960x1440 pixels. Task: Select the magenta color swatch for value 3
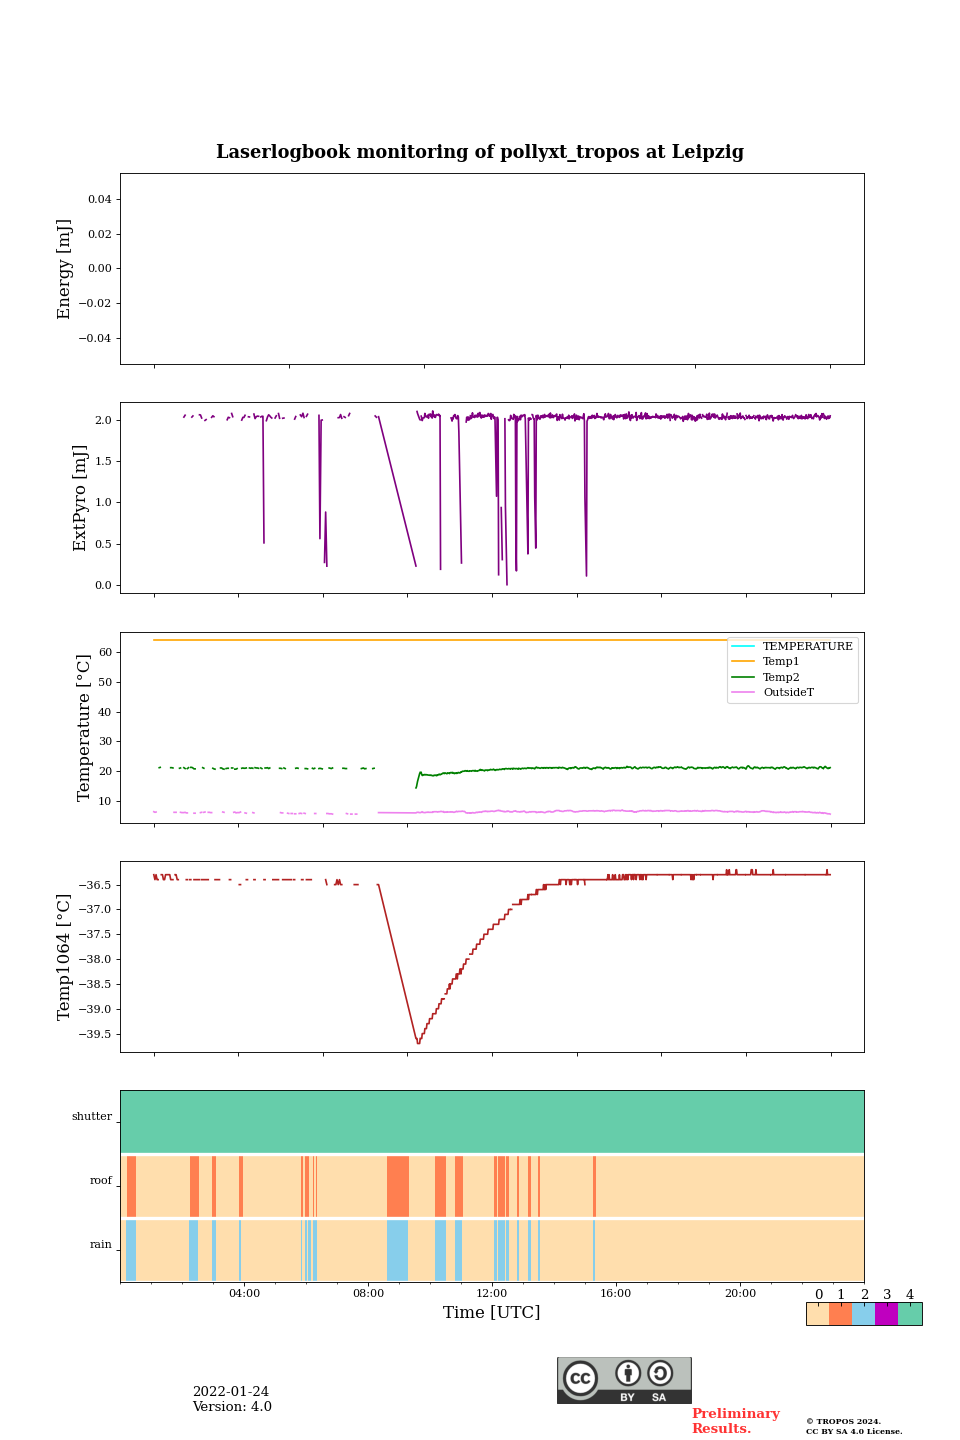886,1314
